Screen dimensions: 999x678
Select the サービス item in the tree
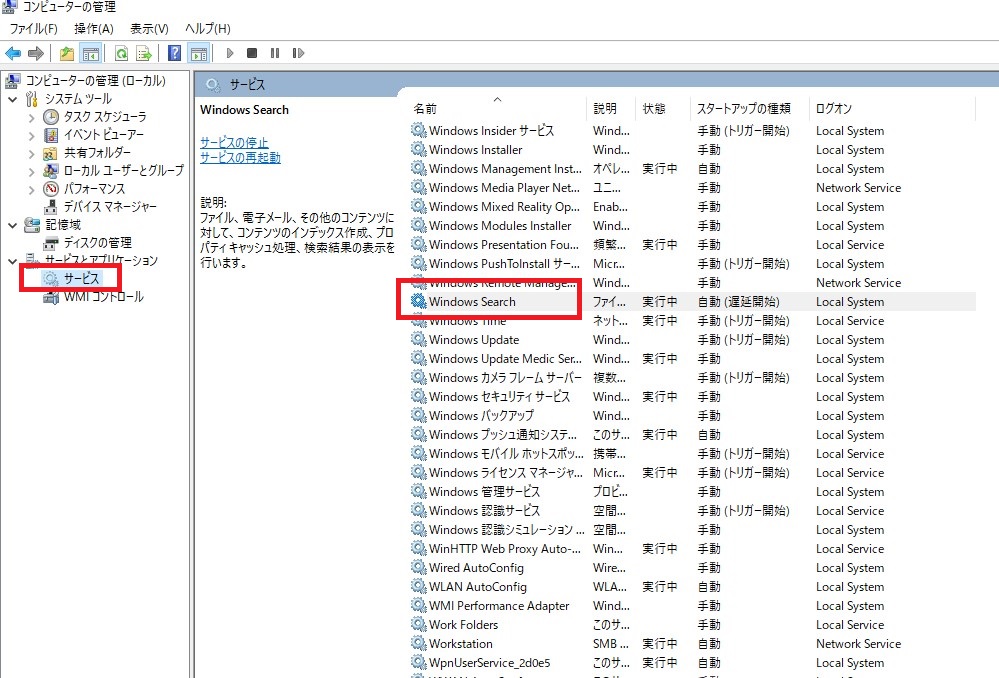tap(82, 278)
